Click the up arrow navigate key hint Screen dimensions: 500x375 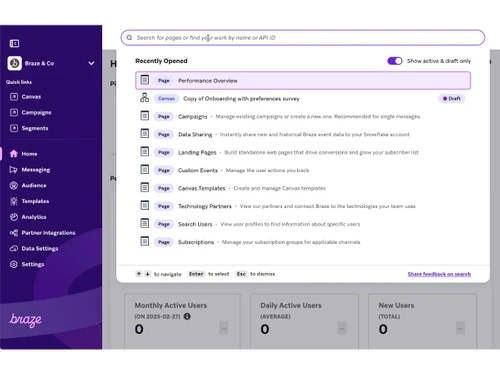coord(139,274)
